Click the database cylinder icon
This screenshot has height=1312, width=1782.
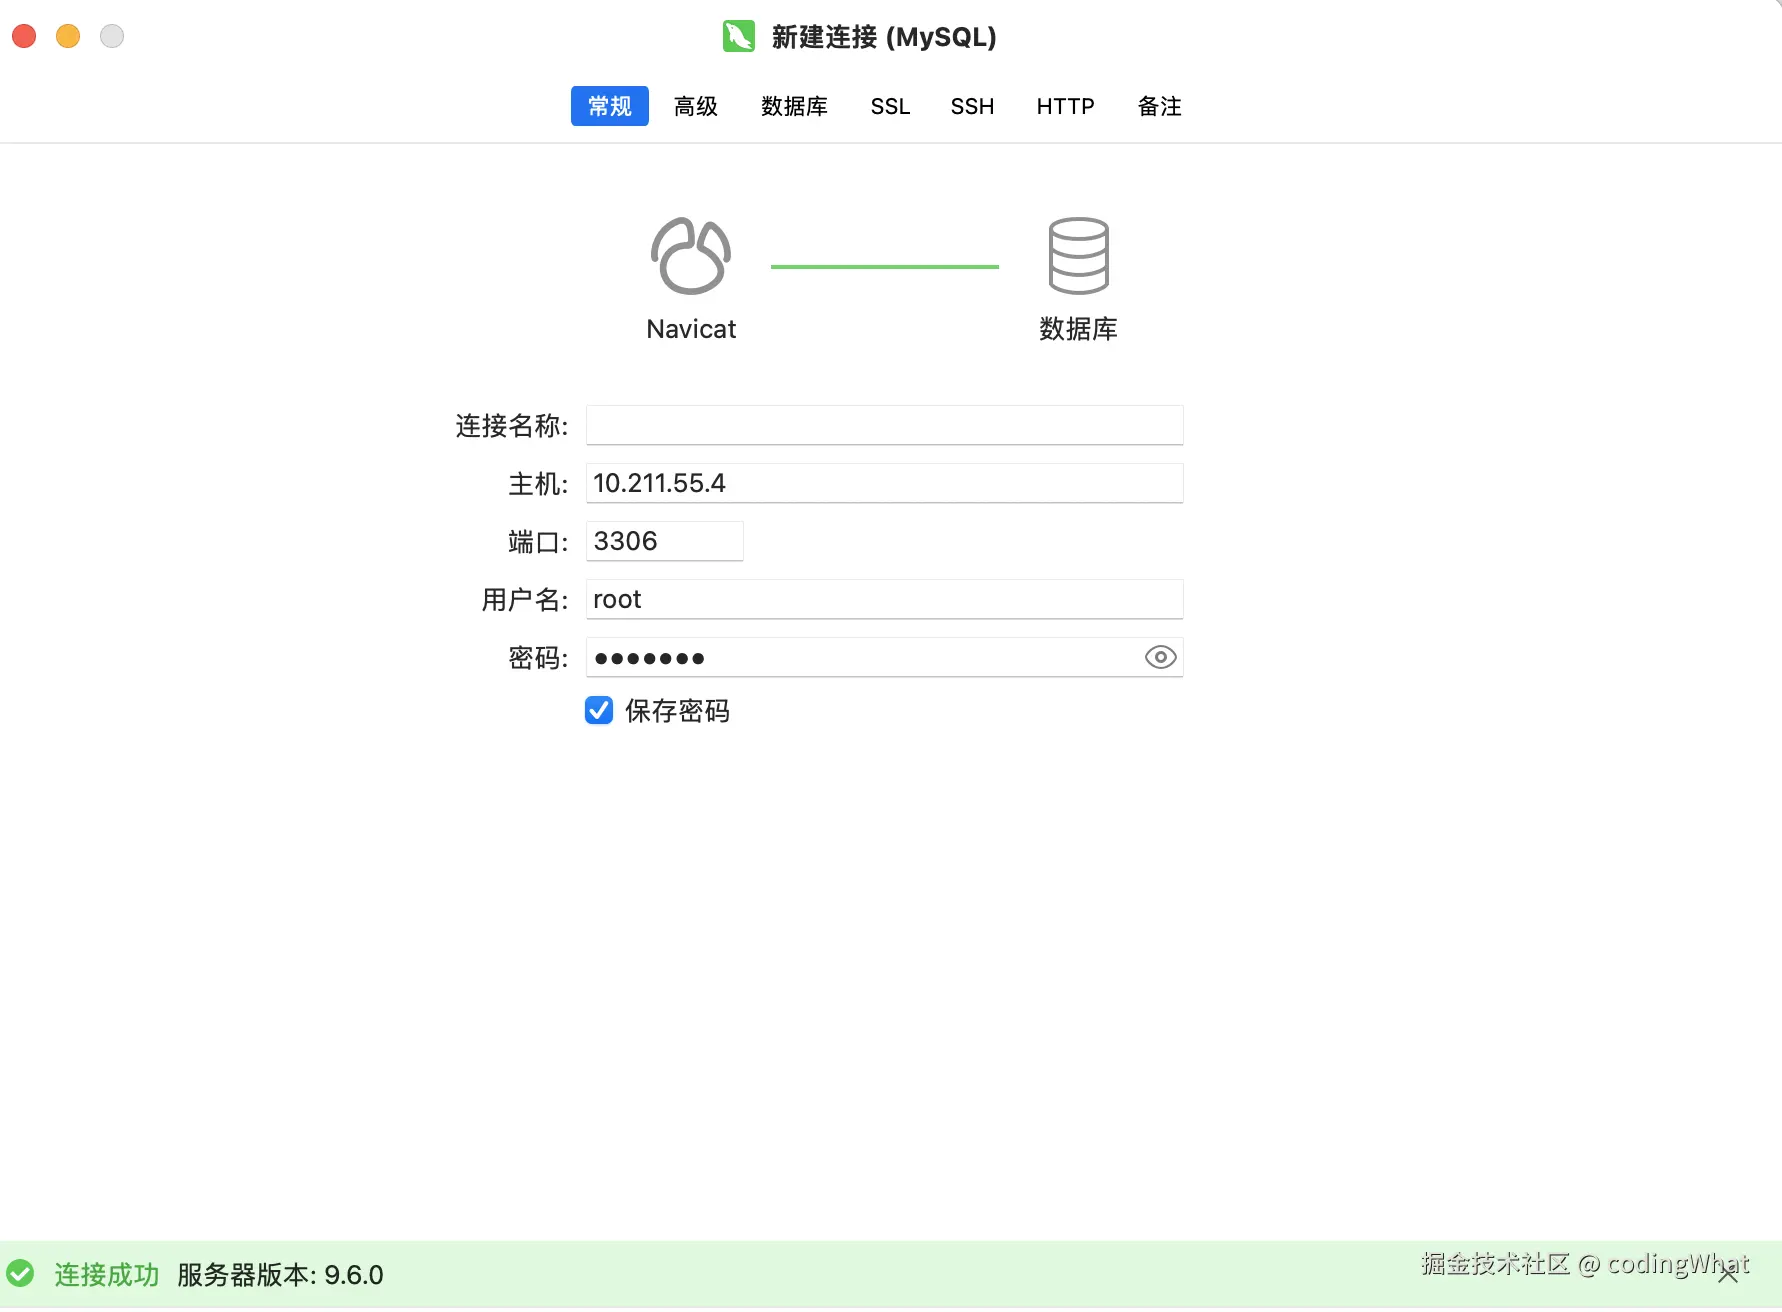pyautogui.click(x=1078, y=256)
